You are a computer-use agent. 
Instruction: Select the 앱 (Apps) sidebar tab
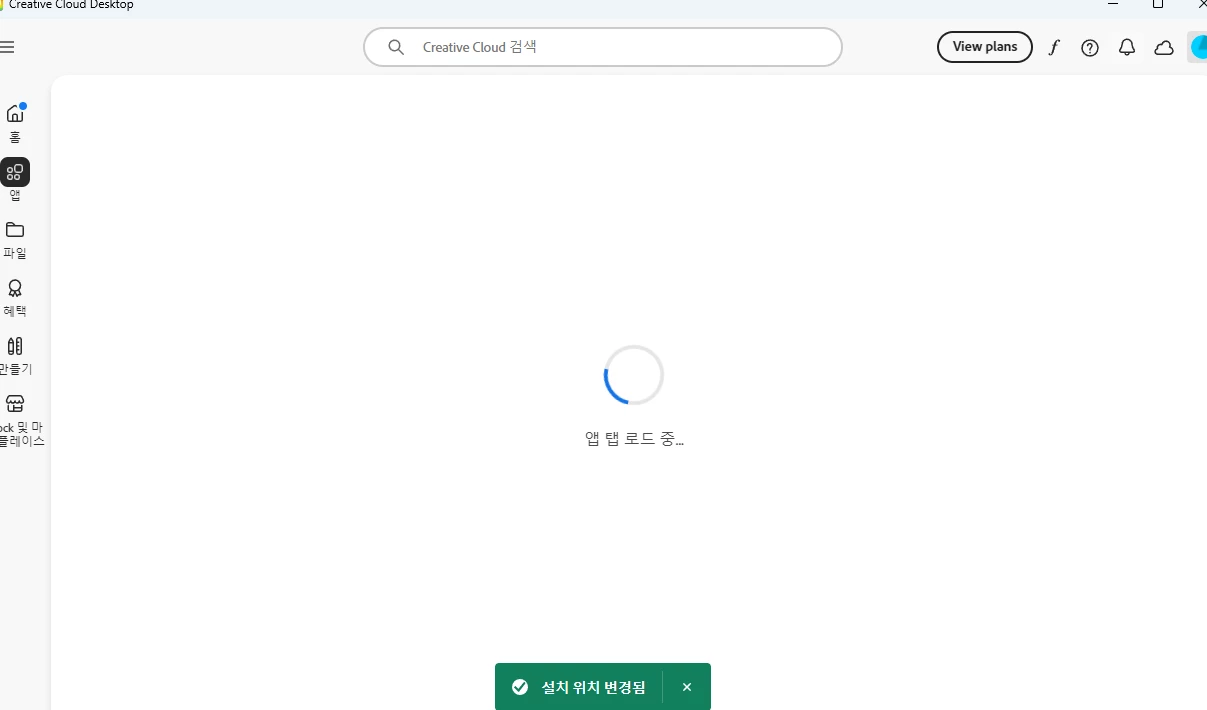click(15, 180)
